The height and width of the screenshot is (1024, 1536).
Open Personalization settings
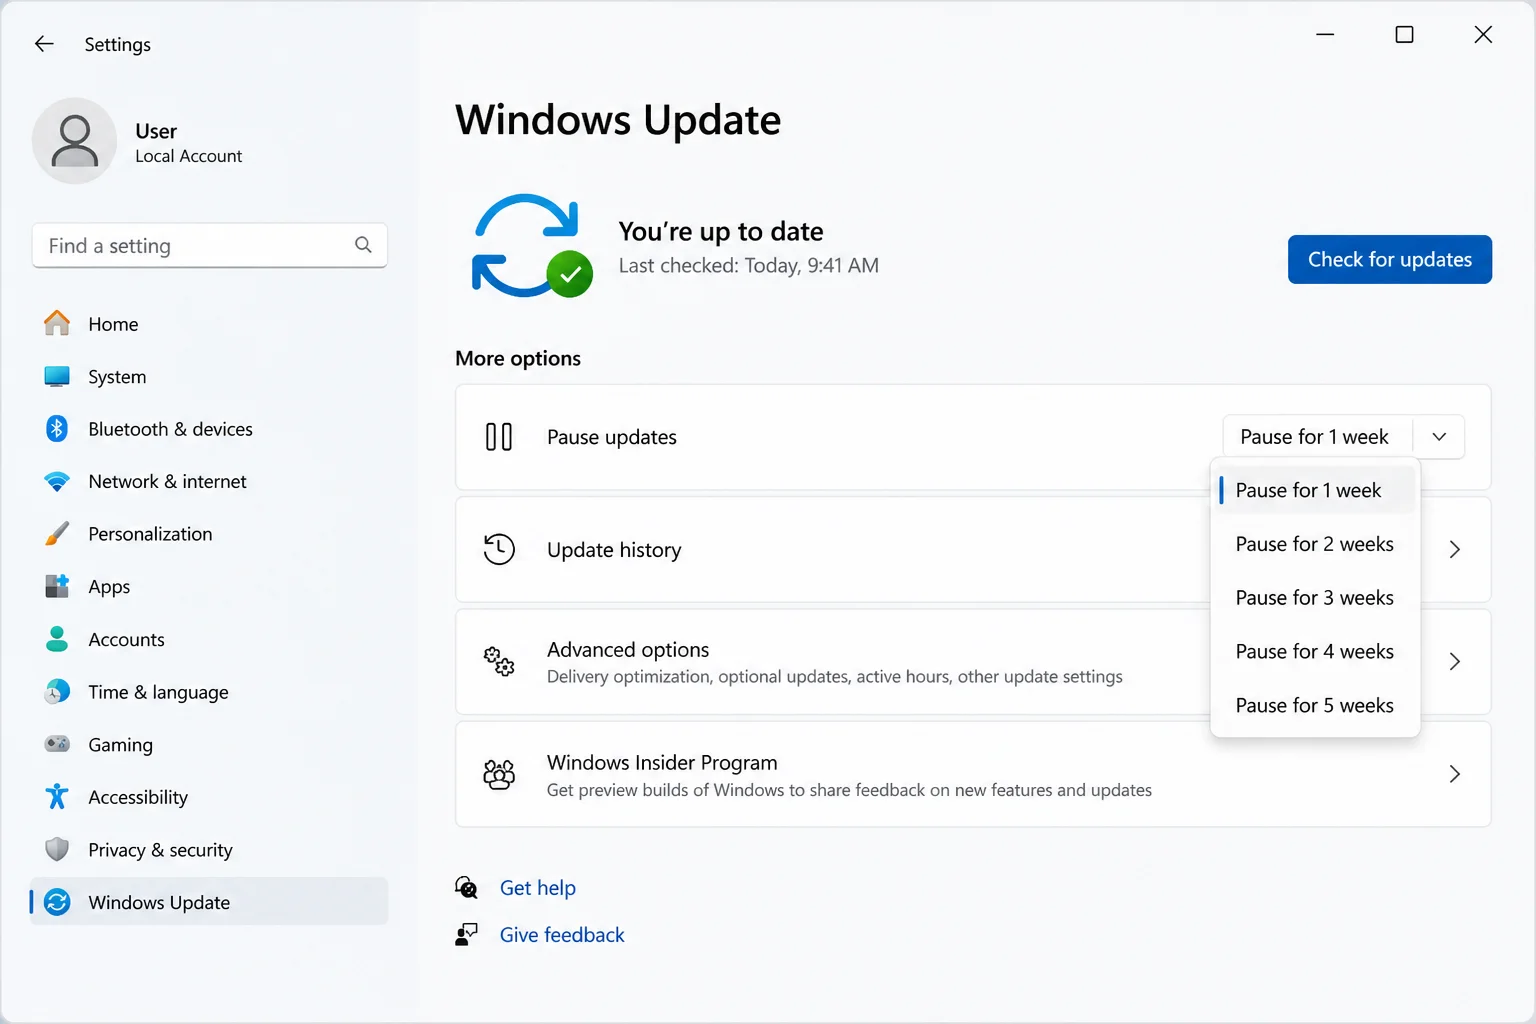pyautogui.click(x=209, y=534)
